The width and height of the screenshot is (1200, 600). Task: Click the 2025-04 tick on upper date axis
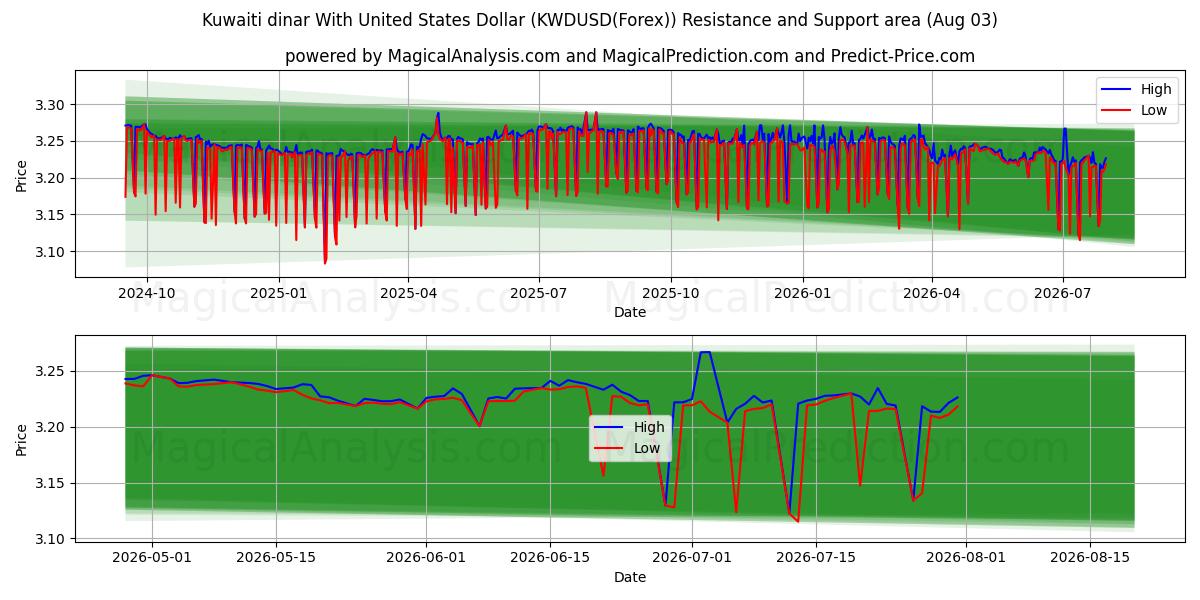[408, 294]
